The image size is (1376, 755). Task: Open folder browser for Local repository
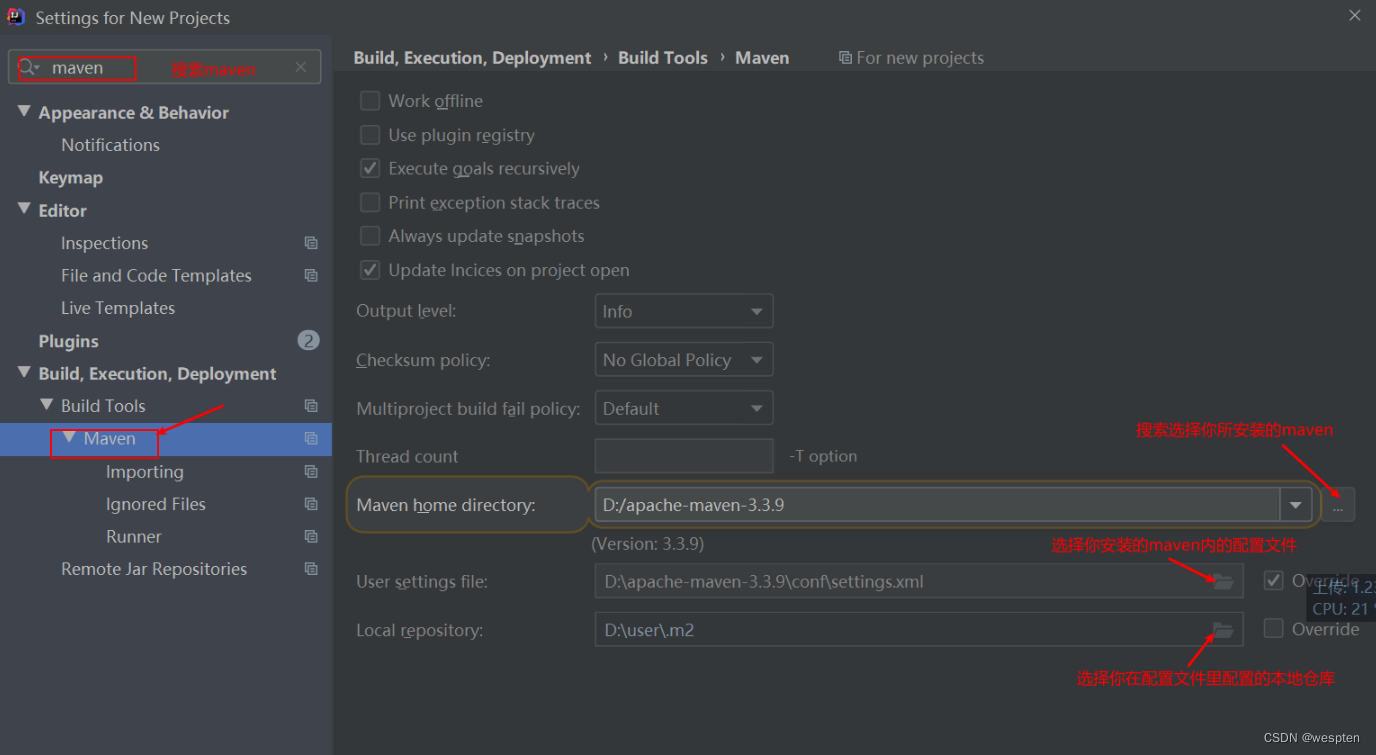coord(1223,630)
